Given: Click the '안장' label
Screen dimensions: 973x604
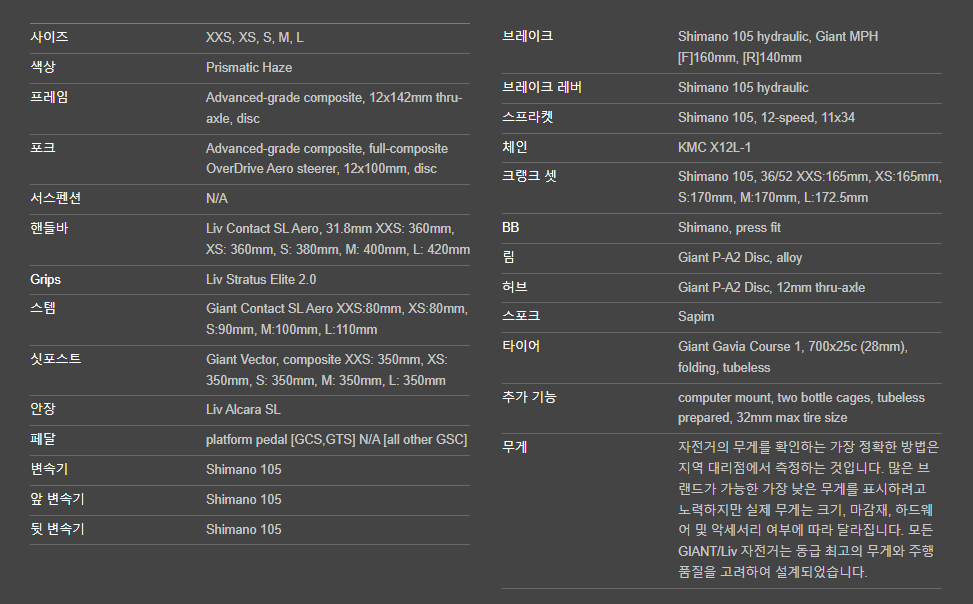Looking at the screenshot, I should pyautogui.click(x=43, y=409).
